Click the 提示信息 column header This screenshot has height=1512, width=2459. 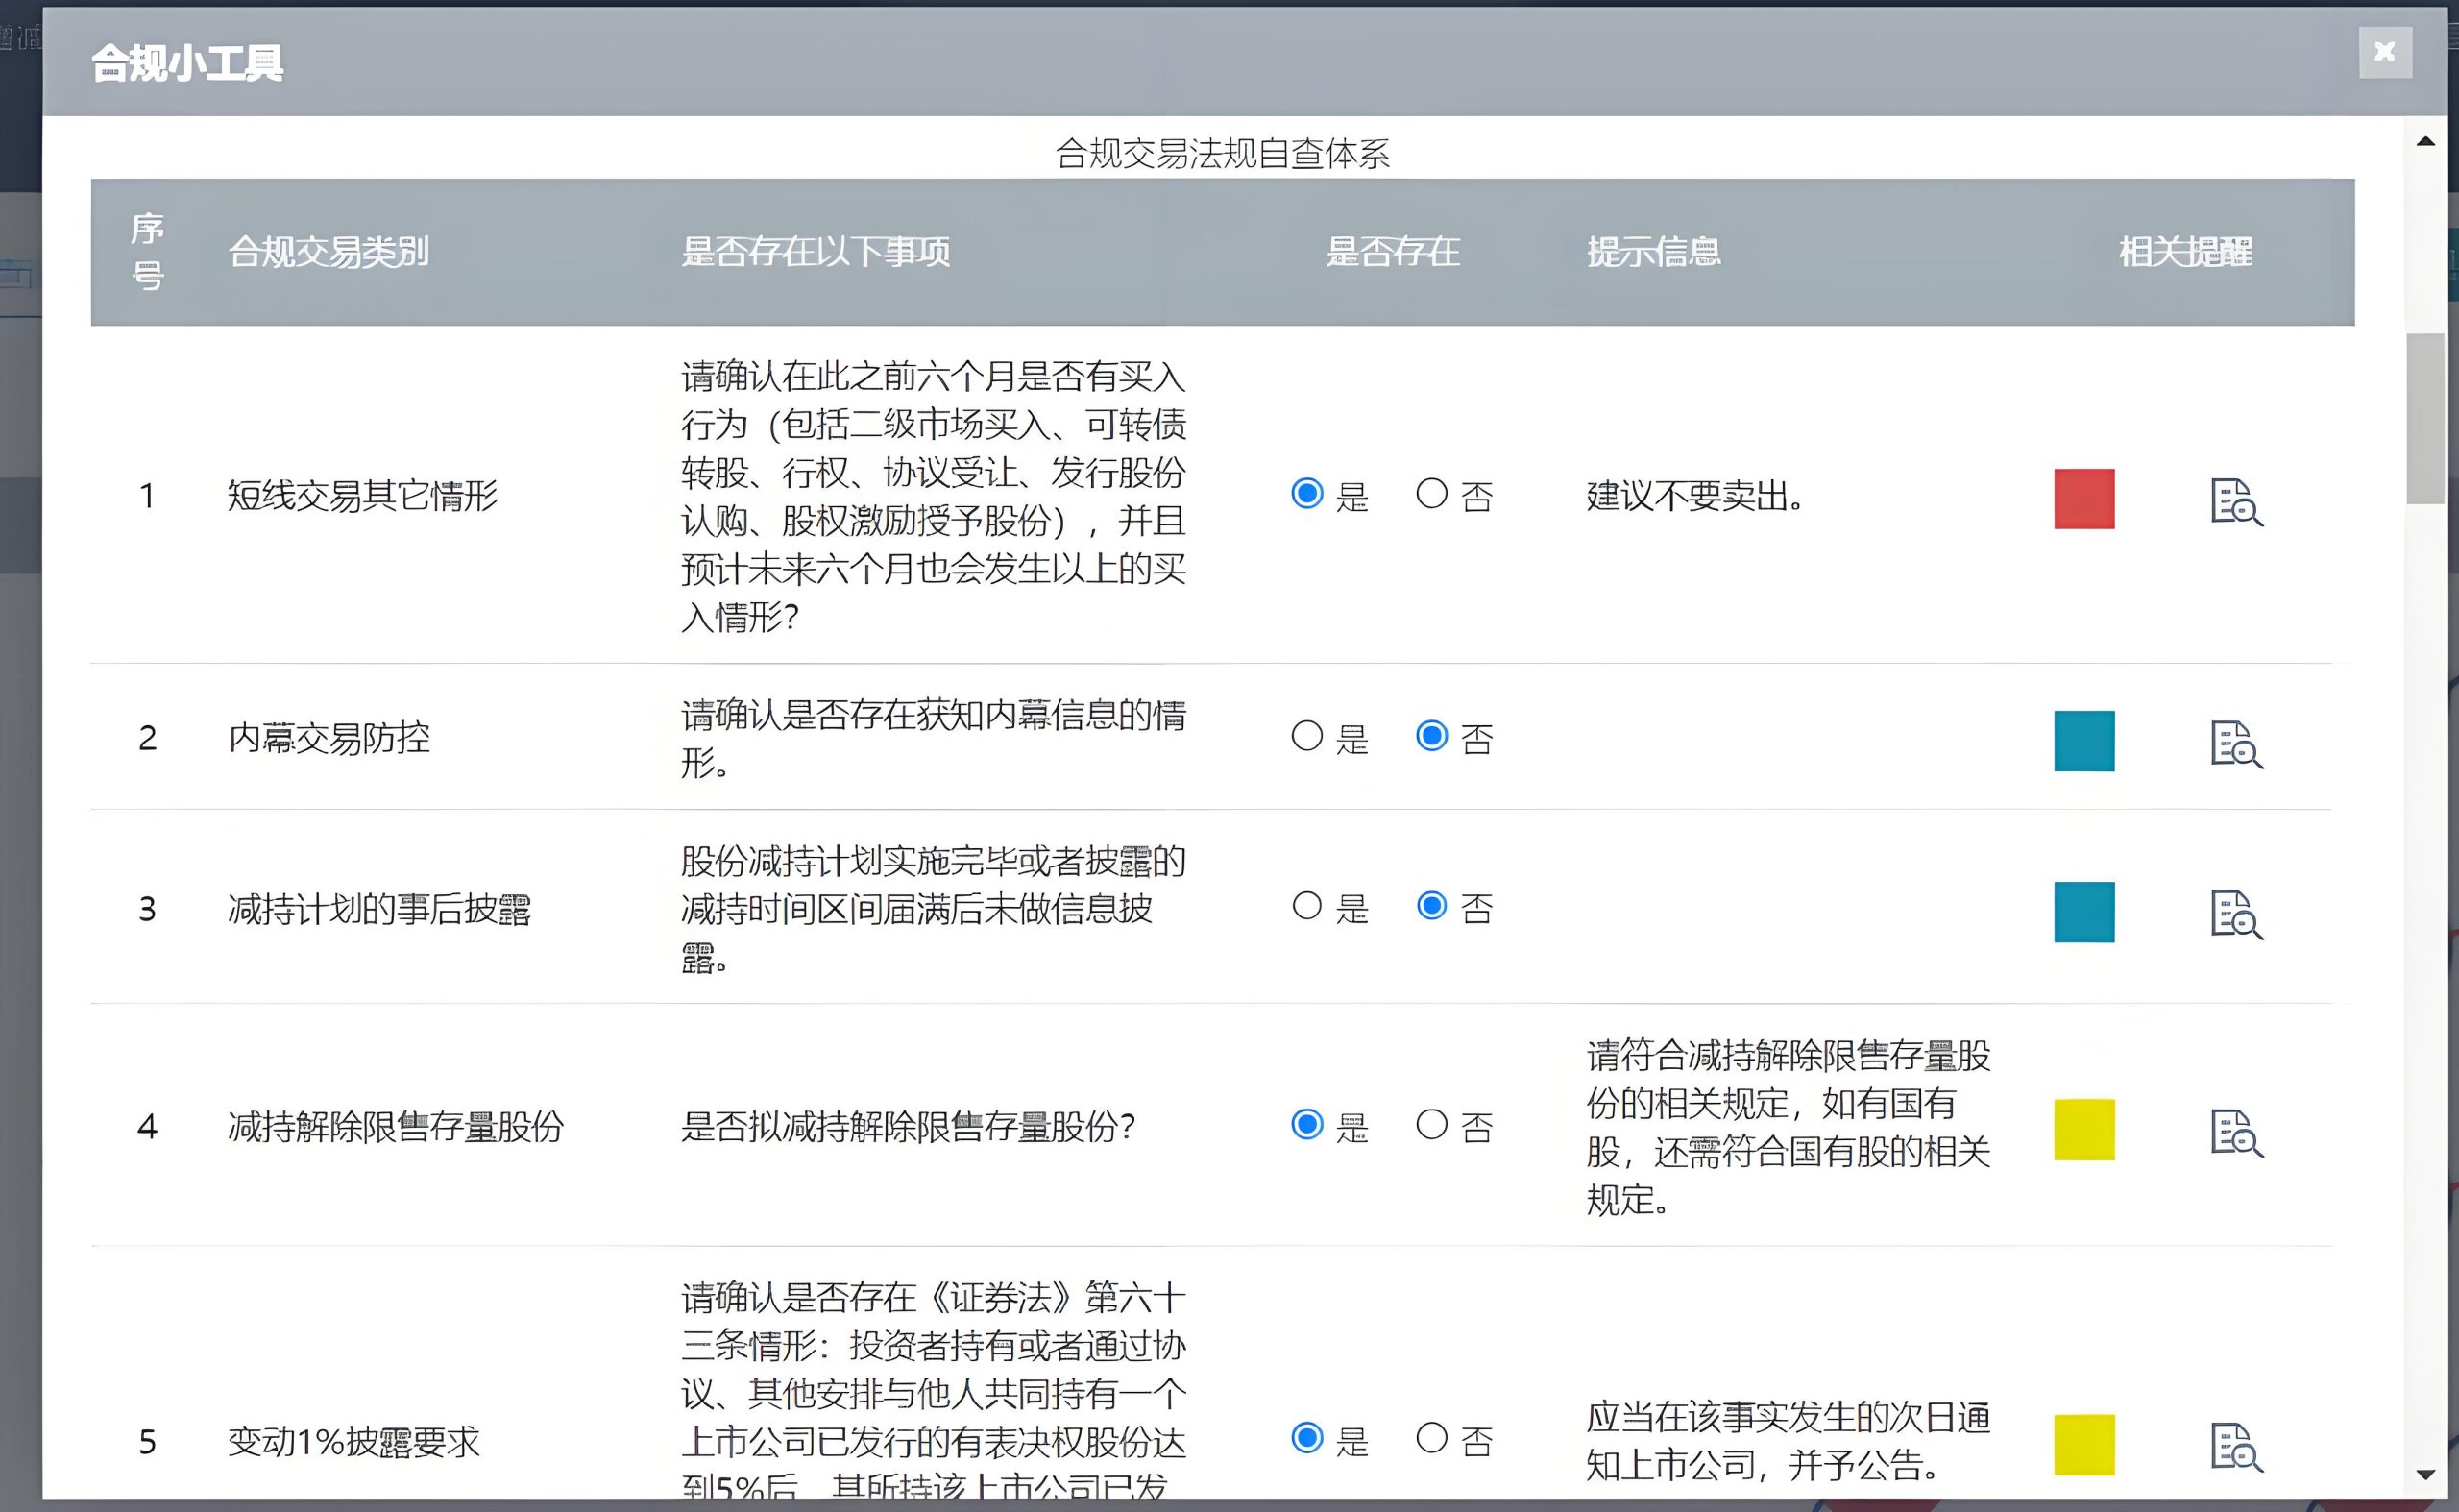(x=1654, y=252)
